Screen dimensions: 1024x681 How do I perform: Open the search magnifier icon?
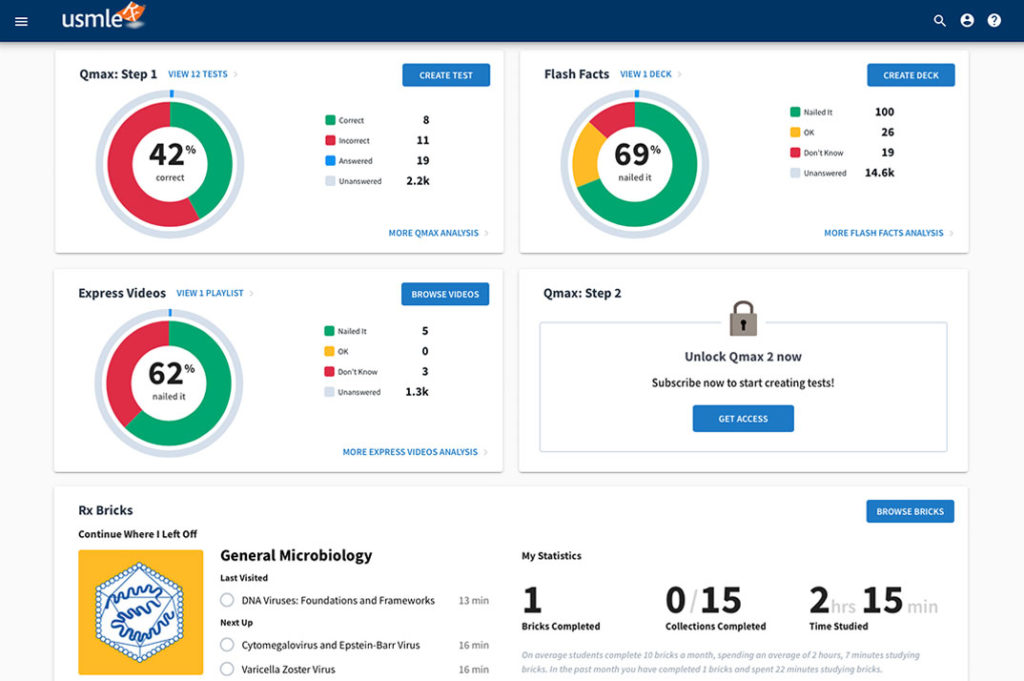[939, 20]
